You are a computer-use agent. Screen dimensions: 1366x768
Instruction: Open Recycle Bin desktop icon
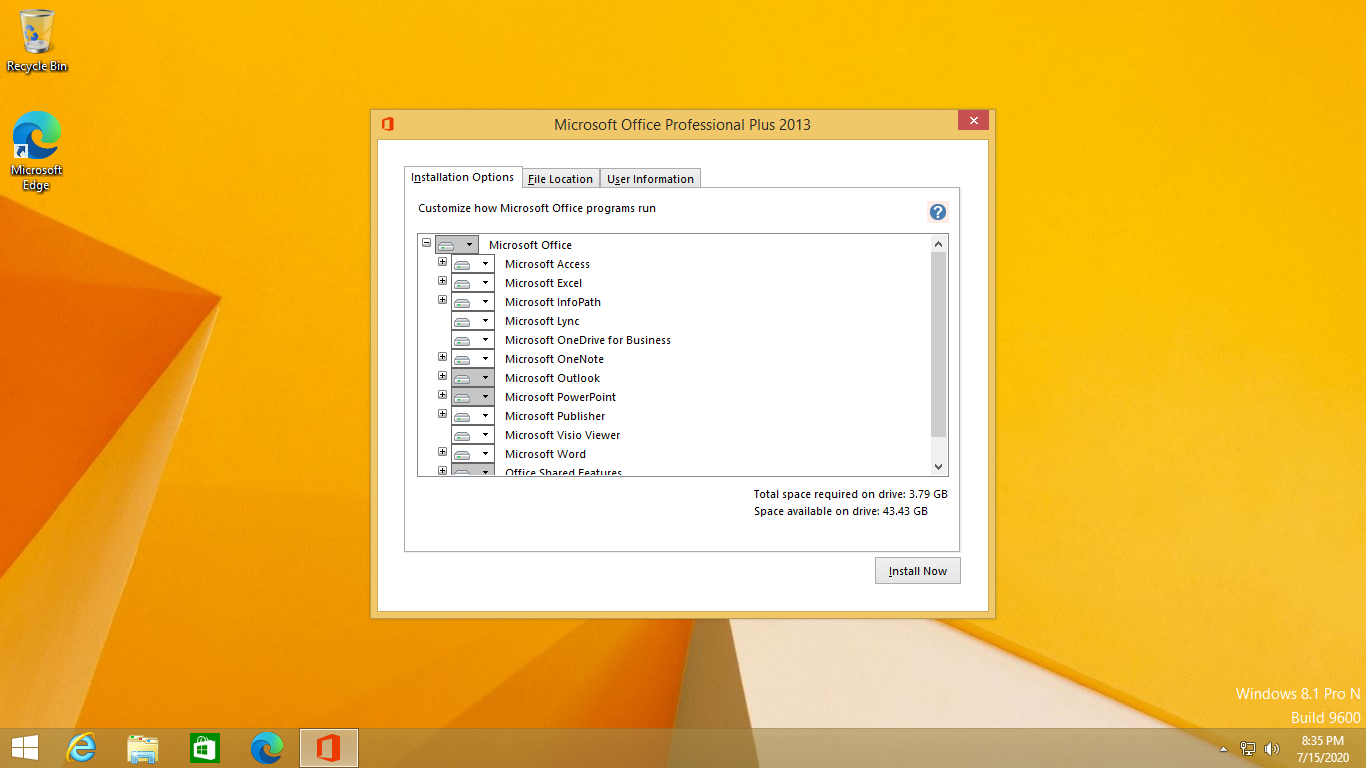(37, 40)
